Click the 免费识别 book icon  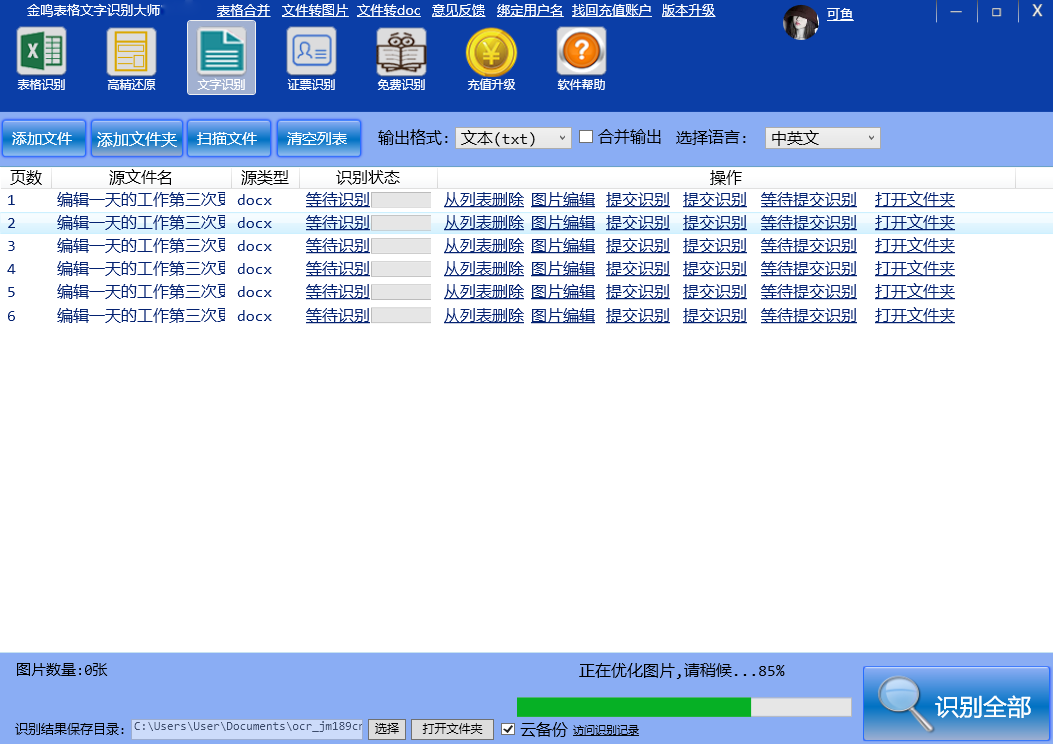[x=399, y=57]
